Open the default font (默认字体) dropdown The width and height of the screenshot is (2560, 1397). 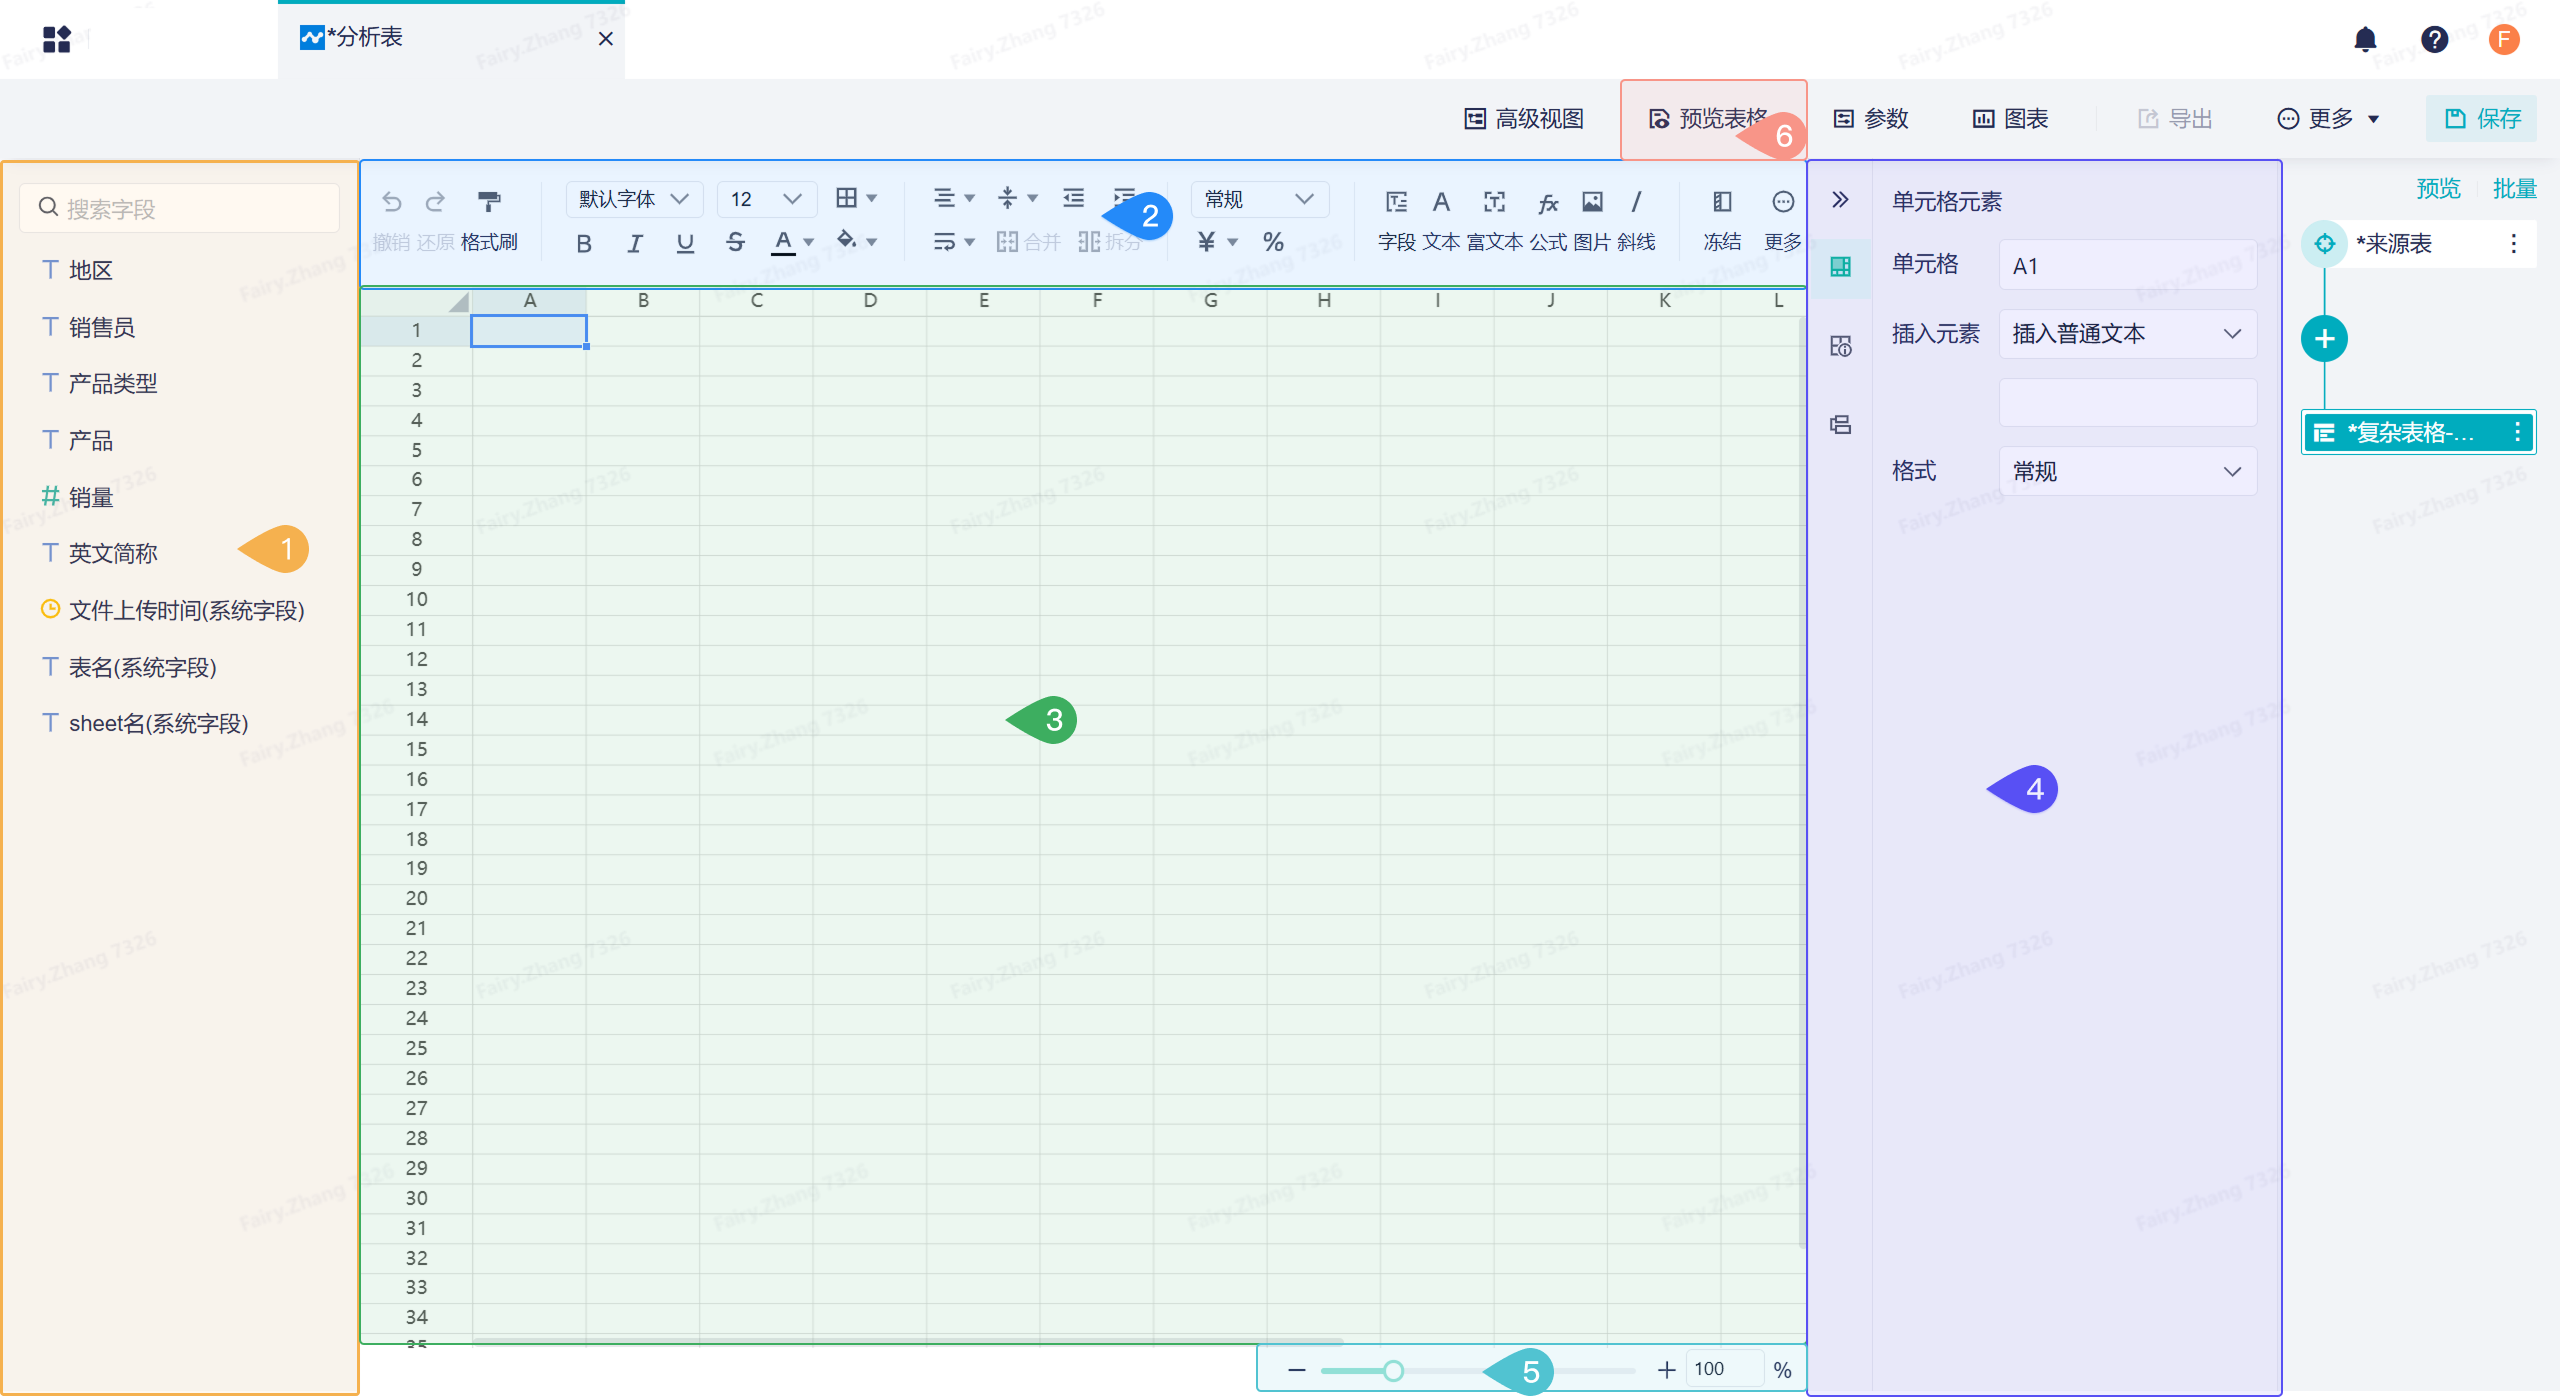coord(634,199)
